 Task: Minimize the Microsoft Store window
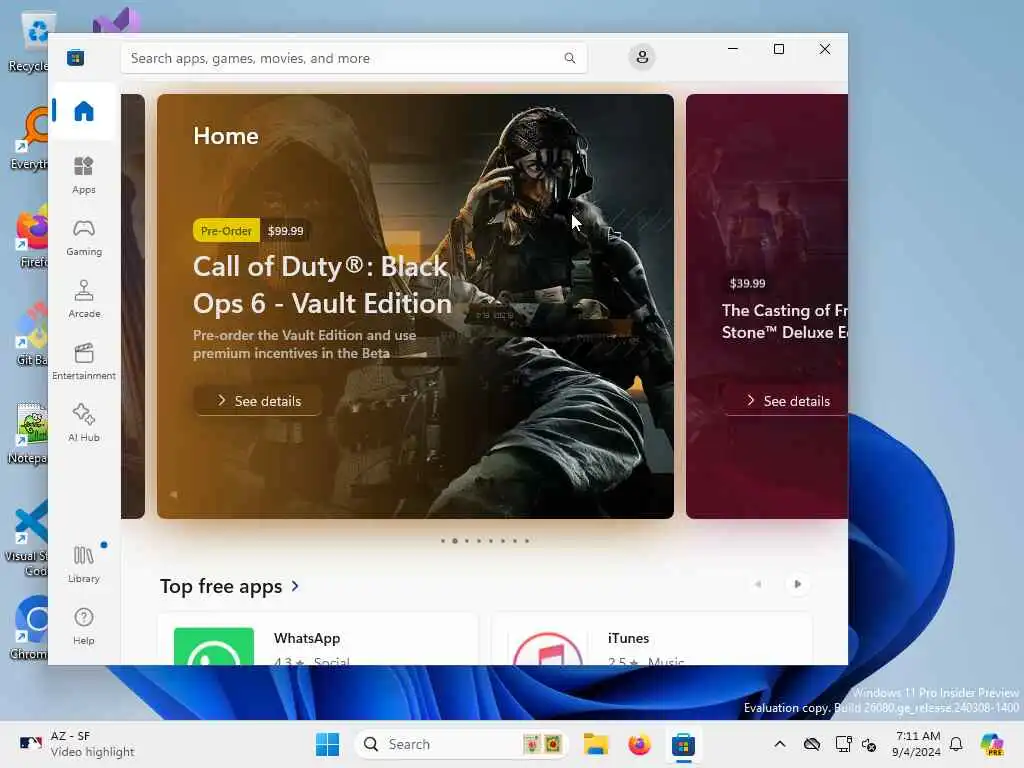pyautogui.click(x=733, y=49)
